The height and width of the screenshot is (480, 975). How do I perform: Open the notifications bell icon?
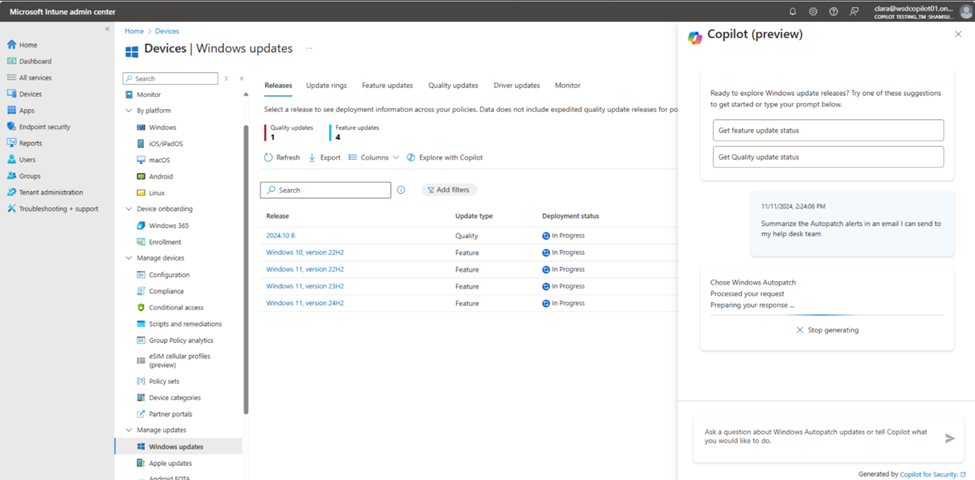tap(792, 11)
